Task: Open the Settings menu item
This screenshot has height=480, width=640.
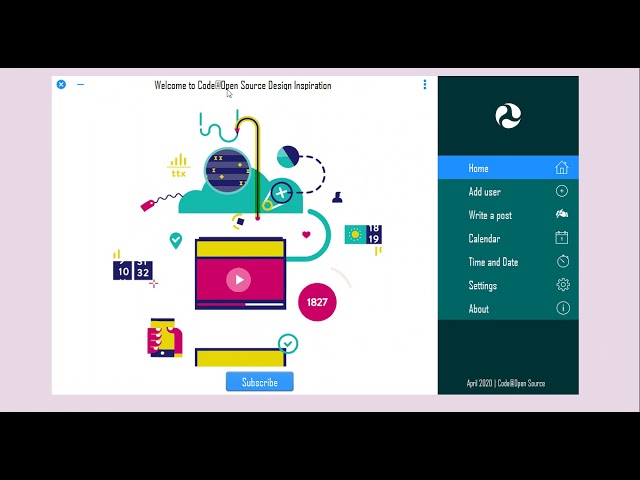Action: click(508, 285)
